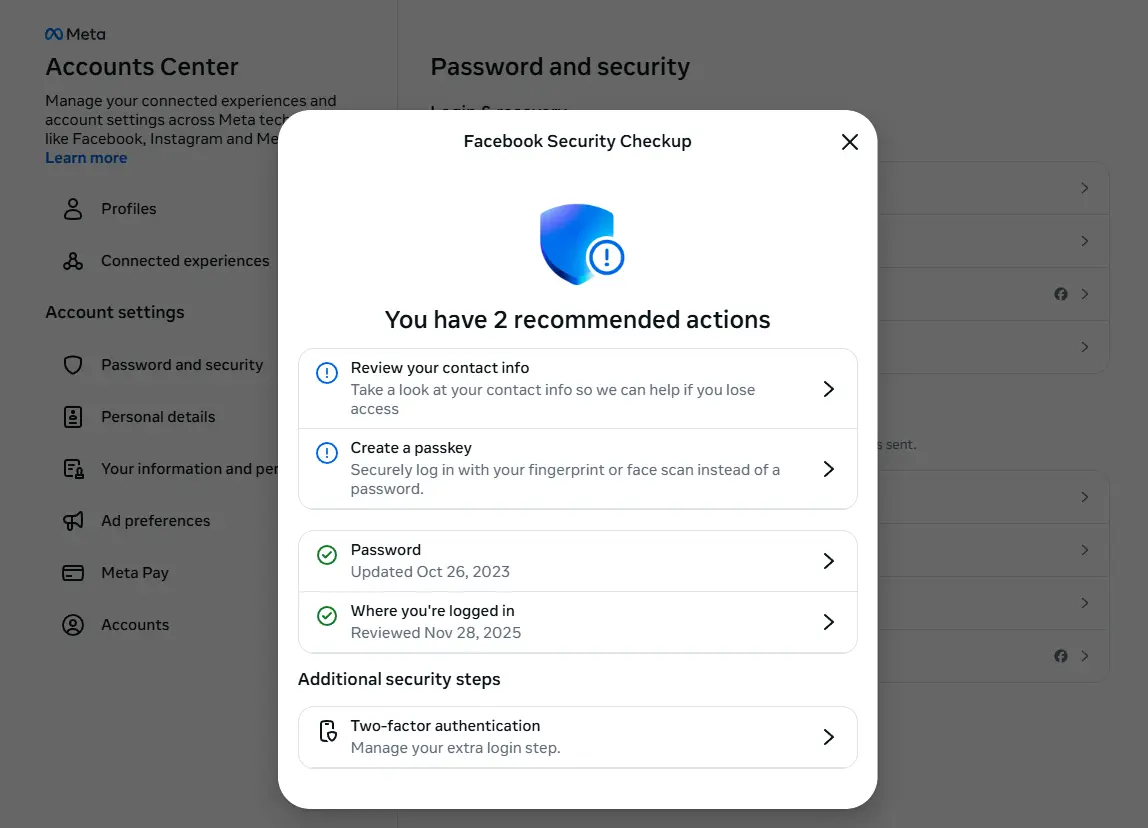Image resolution: width=1148 pixels, height=828 pixels.
Task: Open Ad preferences via its megaphone icon
Action: tap(73, 521)
